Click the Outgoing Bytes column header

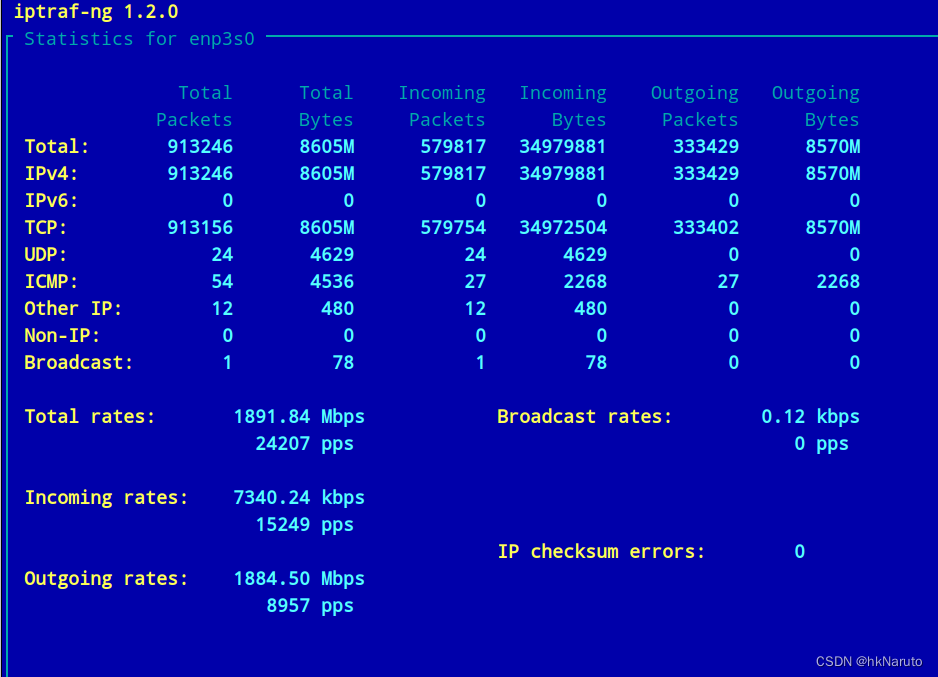coord(816,106)
